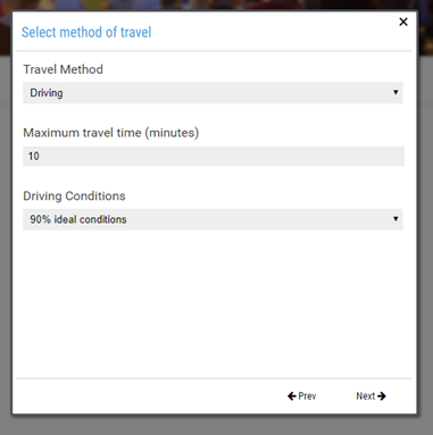
Task: Click the right arrow icon beside Next
Action: tap(382, 396)
